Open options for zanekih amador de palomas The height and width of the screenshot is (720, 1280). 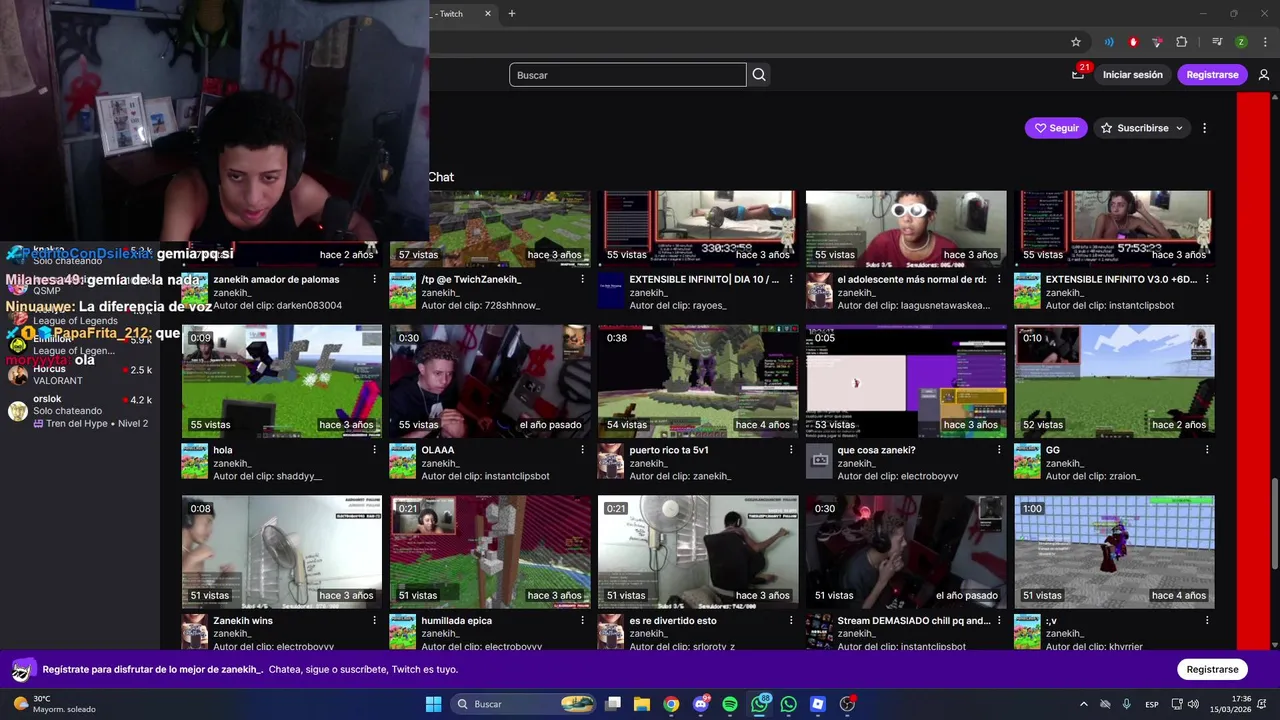(x=375, y=280)
